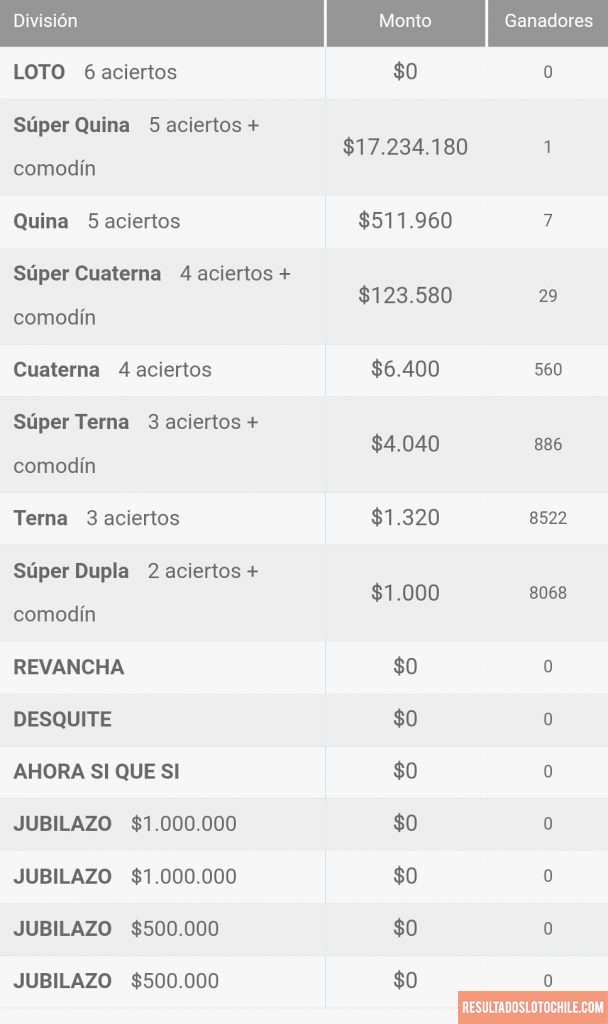608x1024 pixels.
Task: Click the Ganadores column header
Action: pyautogui.click(x=548, y=21)
